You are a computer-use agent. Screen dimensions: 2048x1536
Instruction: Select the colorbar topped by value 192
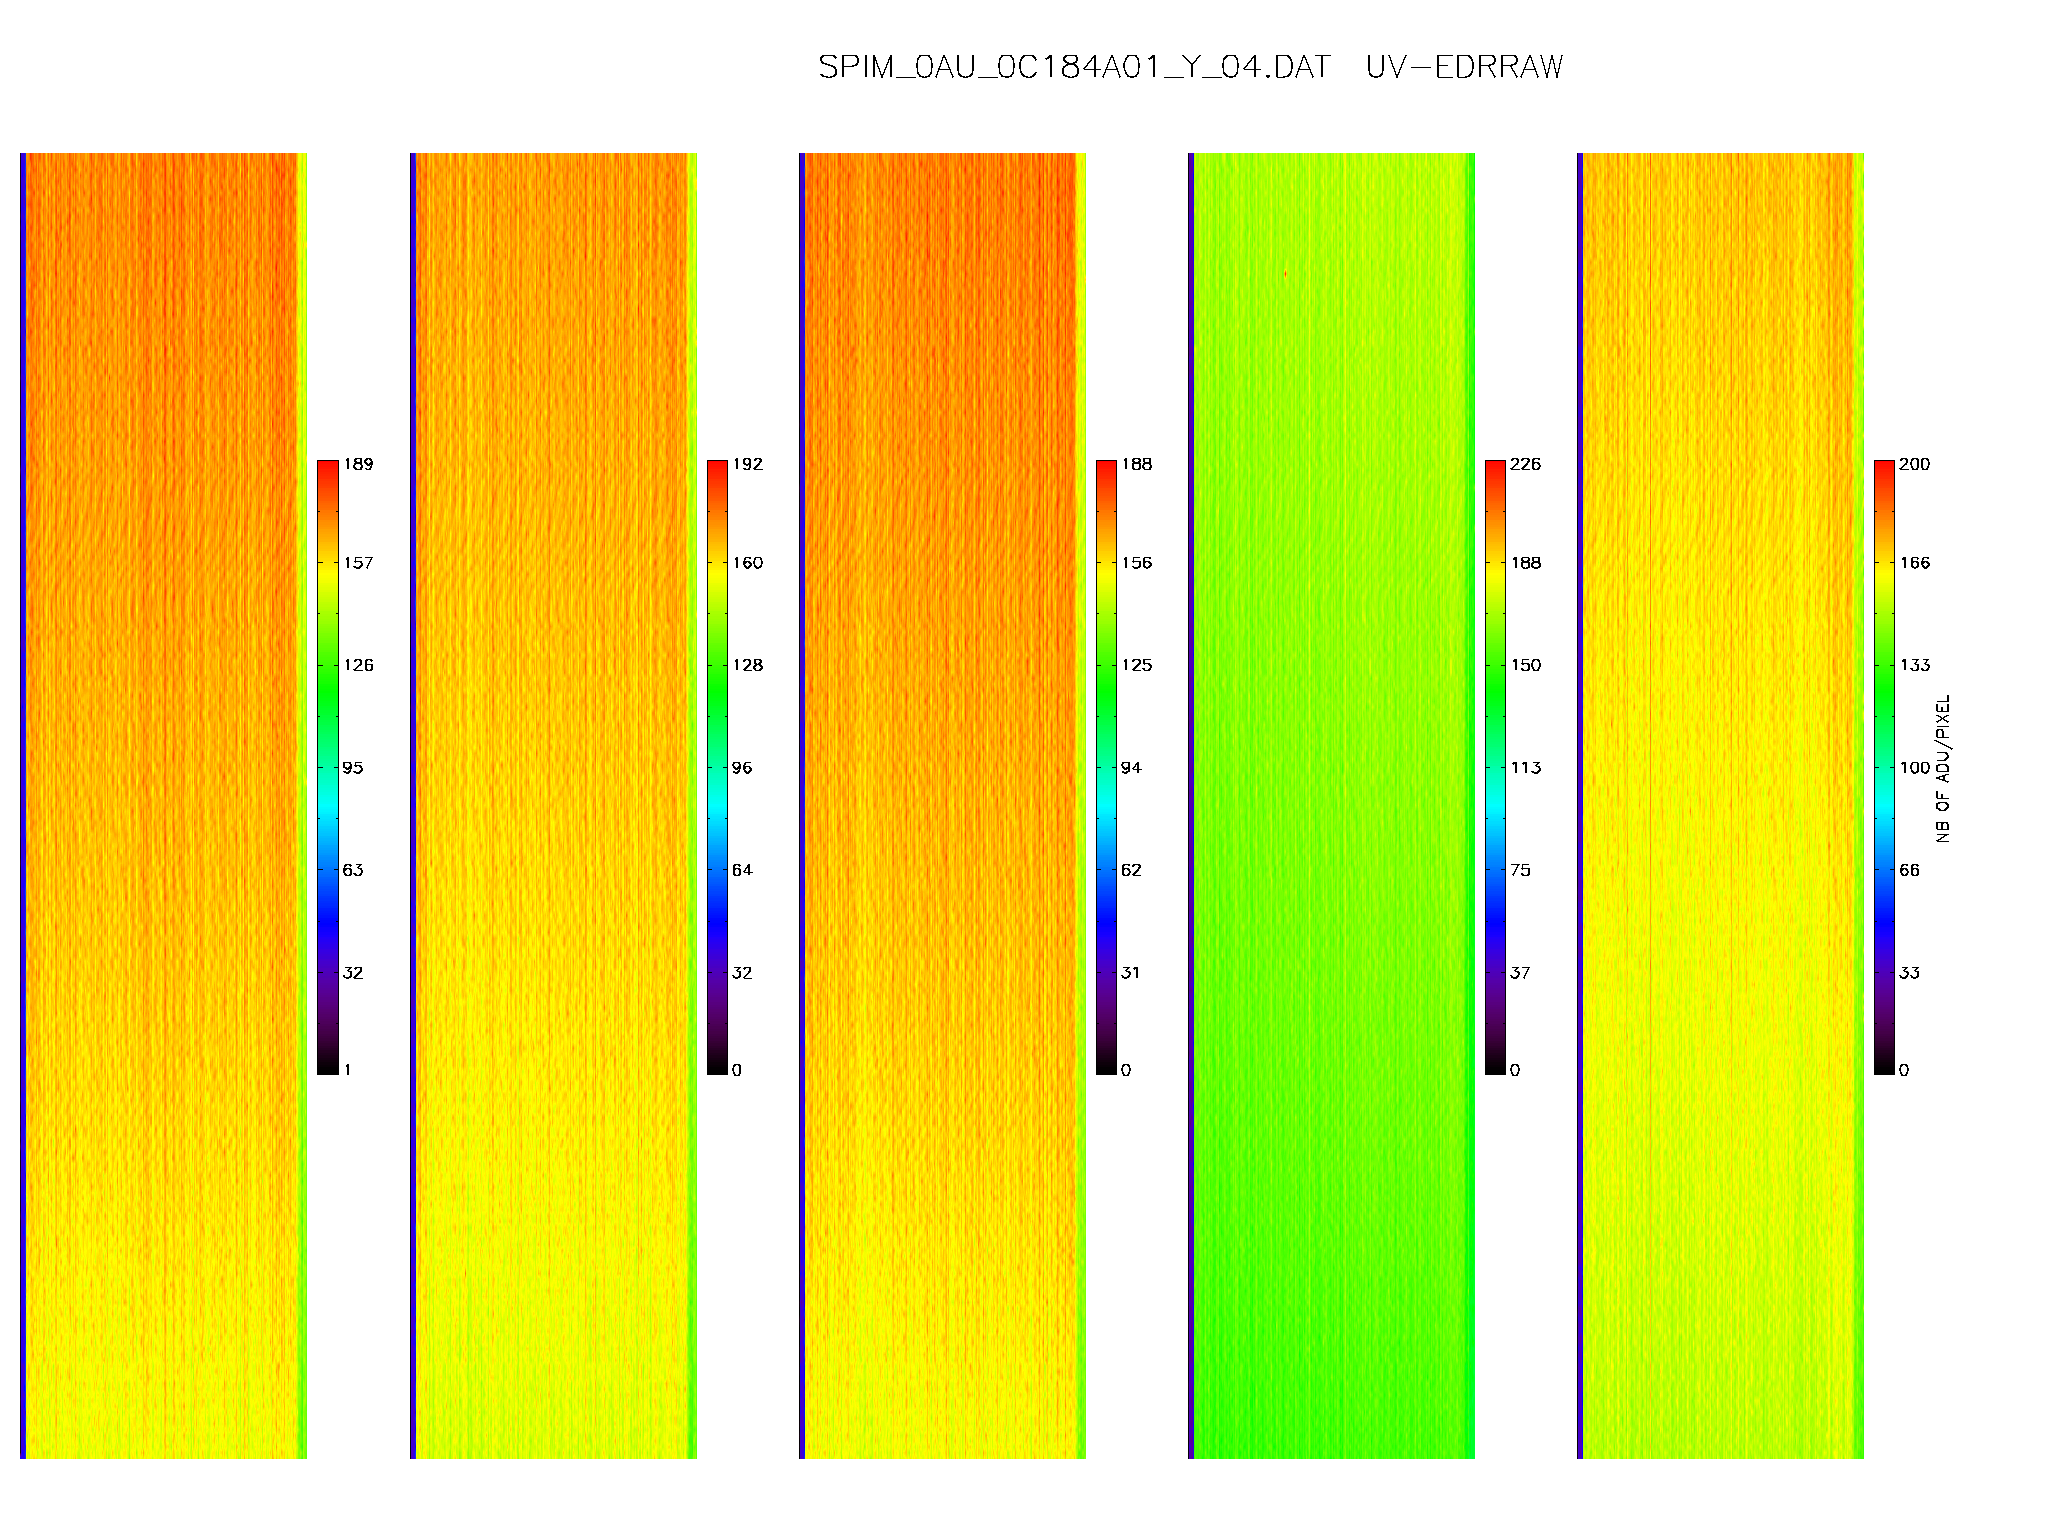[717, 767]
